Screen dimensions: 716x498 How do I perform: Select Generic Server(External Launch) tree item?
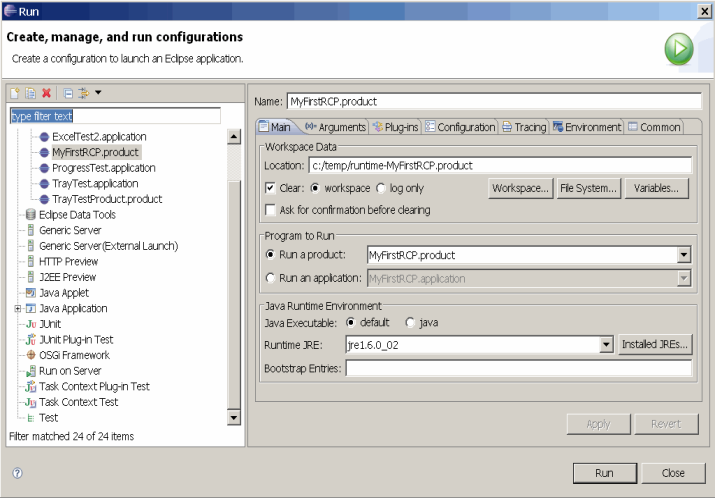(x=108, y=246)
